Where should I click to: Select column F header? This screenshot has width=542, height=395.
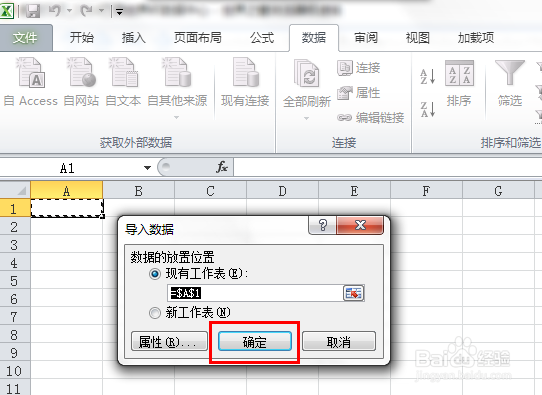tap(426, 190)
